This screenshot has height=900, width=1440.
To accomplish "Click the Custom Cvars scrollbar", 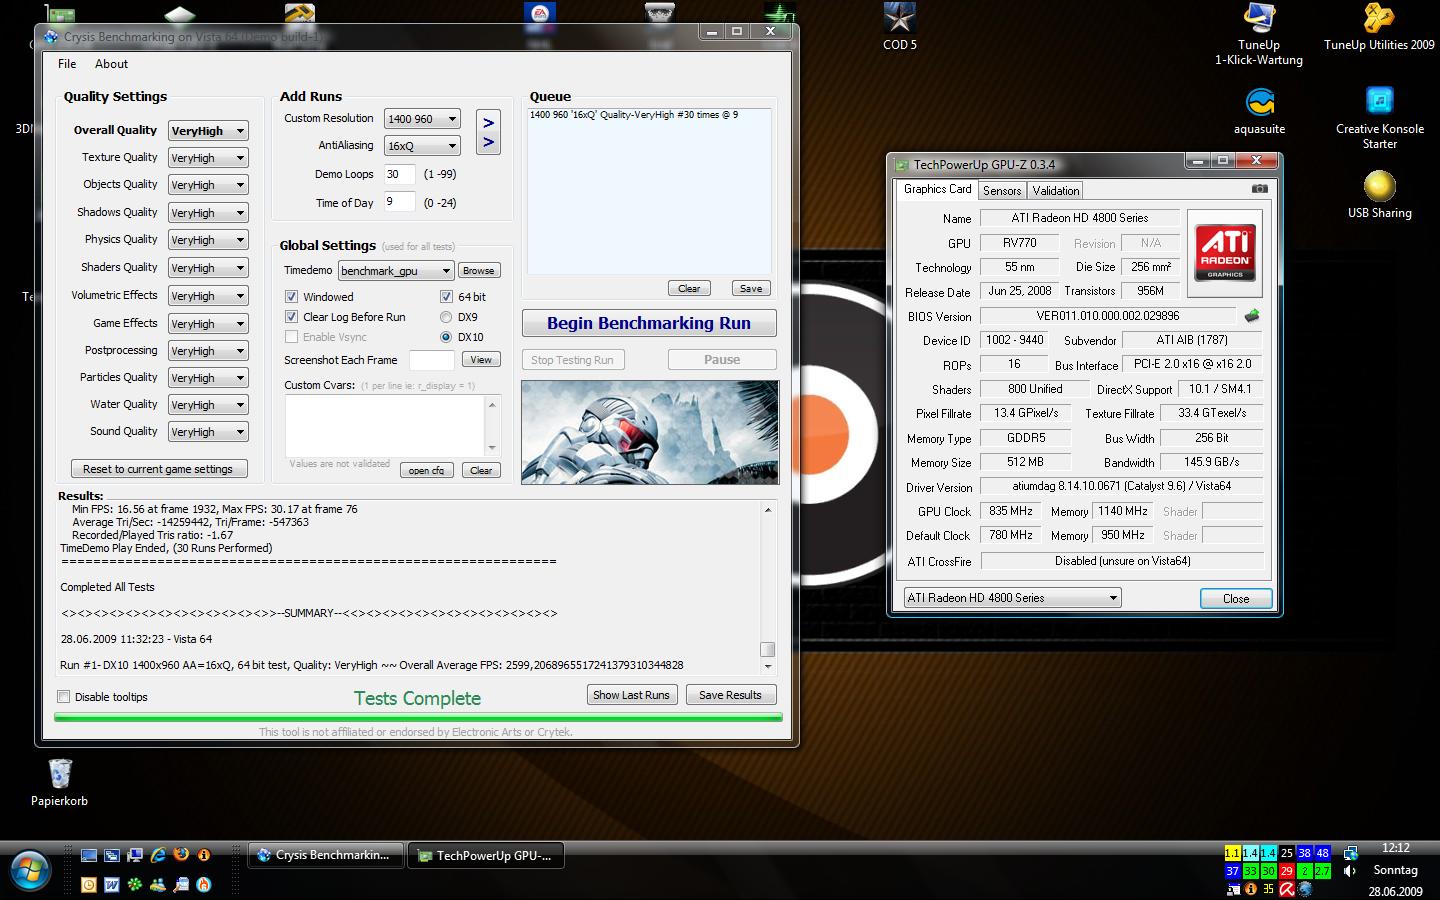I will (x=492, y=426).
